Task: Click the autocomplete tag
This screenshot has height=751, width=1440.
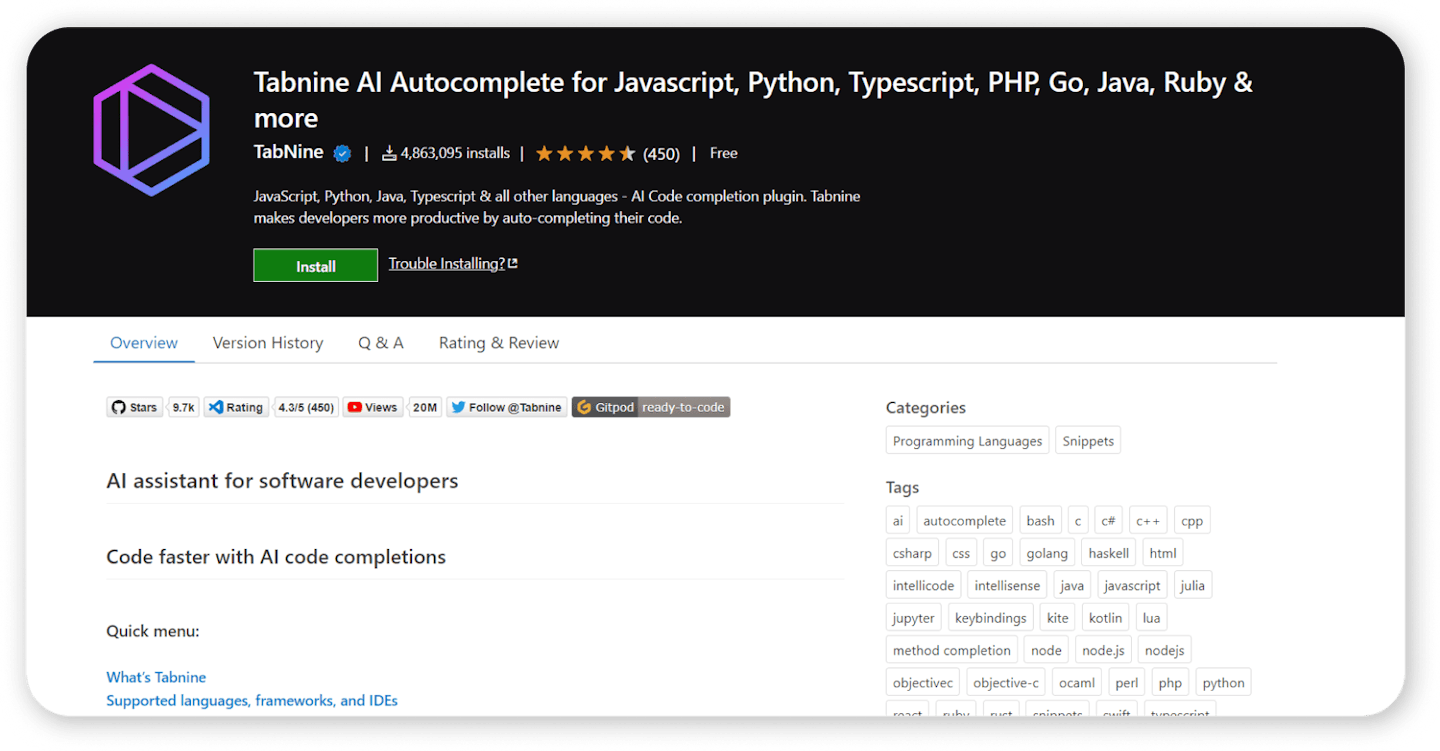Action: [964, 521]
